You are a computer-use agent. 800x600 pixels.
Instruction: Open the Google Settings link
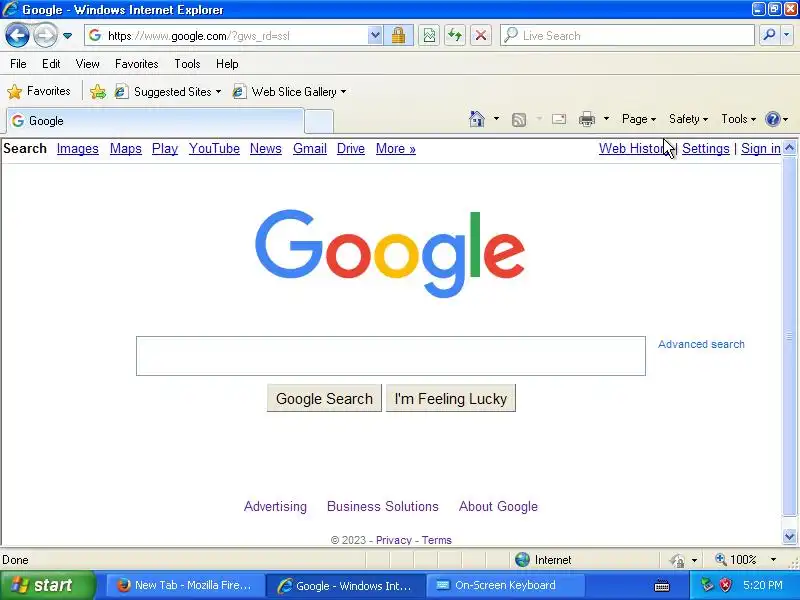click(706, 148)
